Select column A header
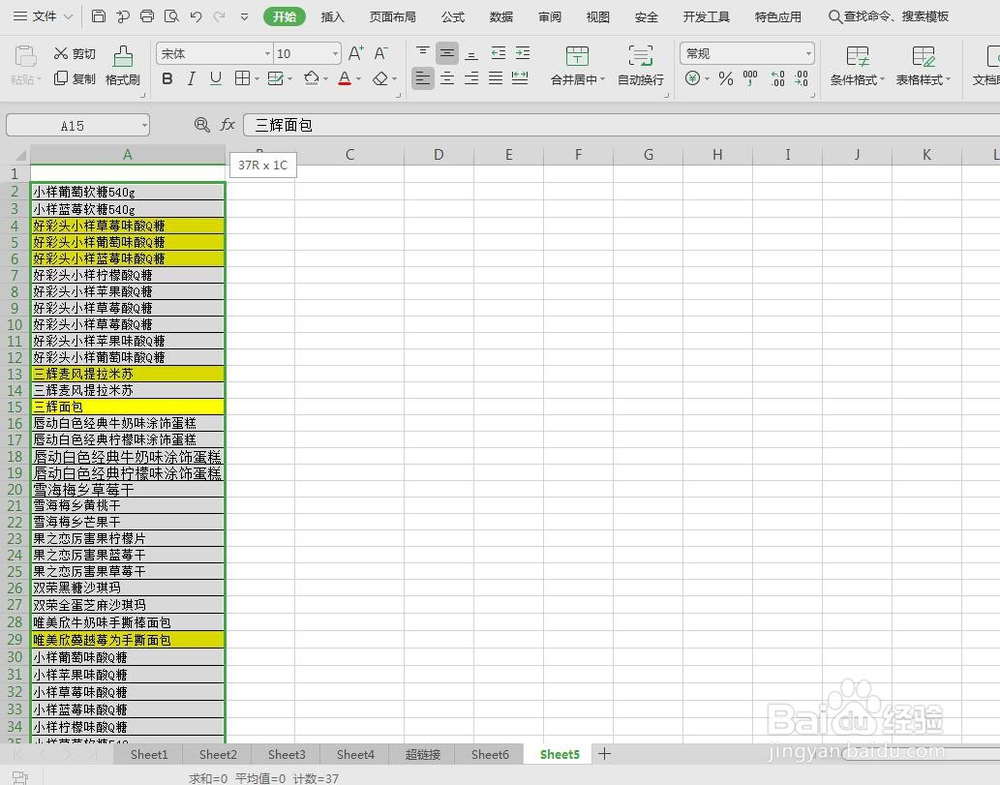 128,155
